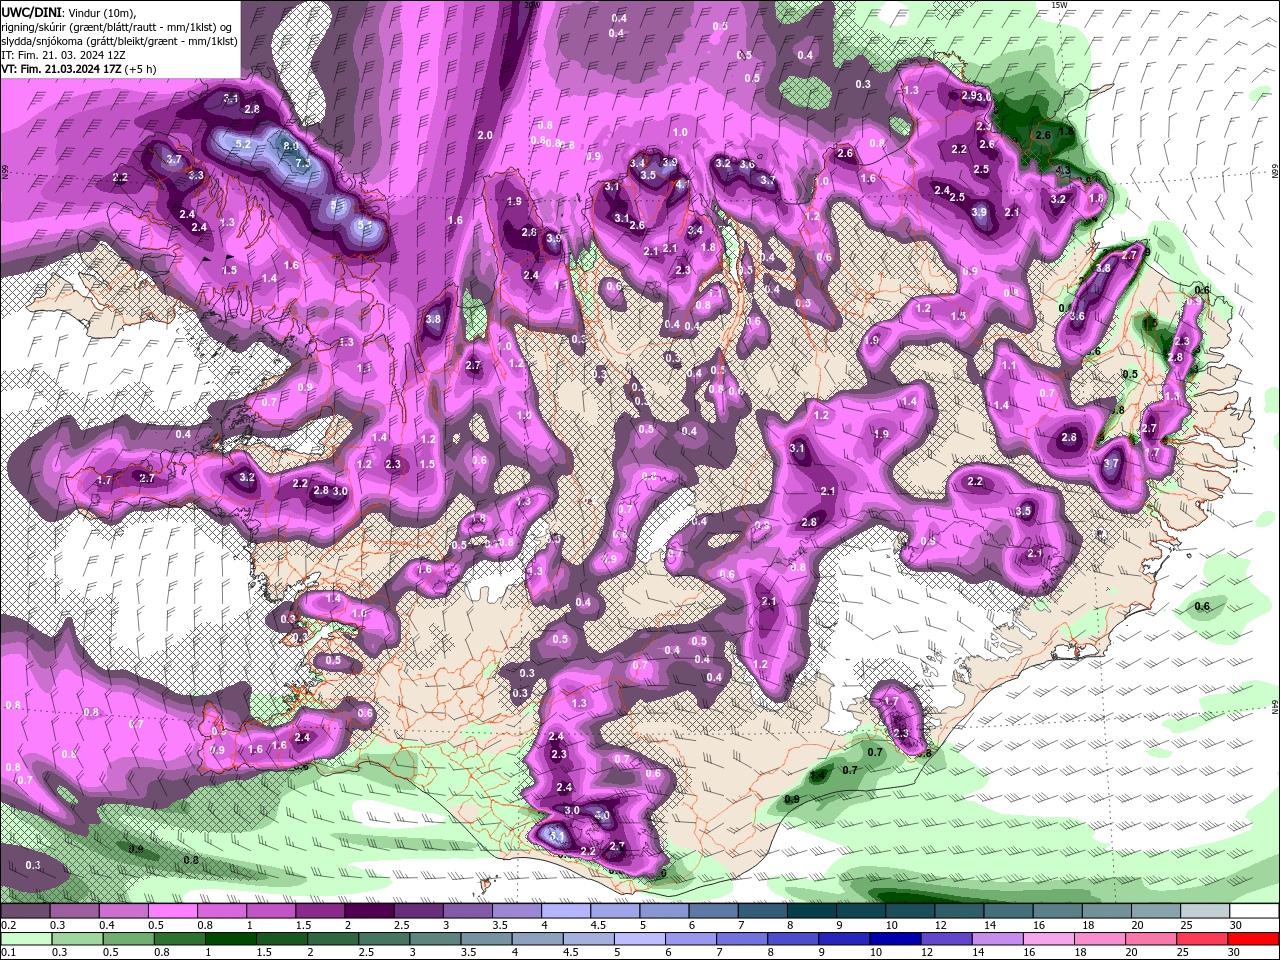Select bottom-row violet rain swatch starting at 14
Viewport: 1280px width, 960px height.
[996, 939]
